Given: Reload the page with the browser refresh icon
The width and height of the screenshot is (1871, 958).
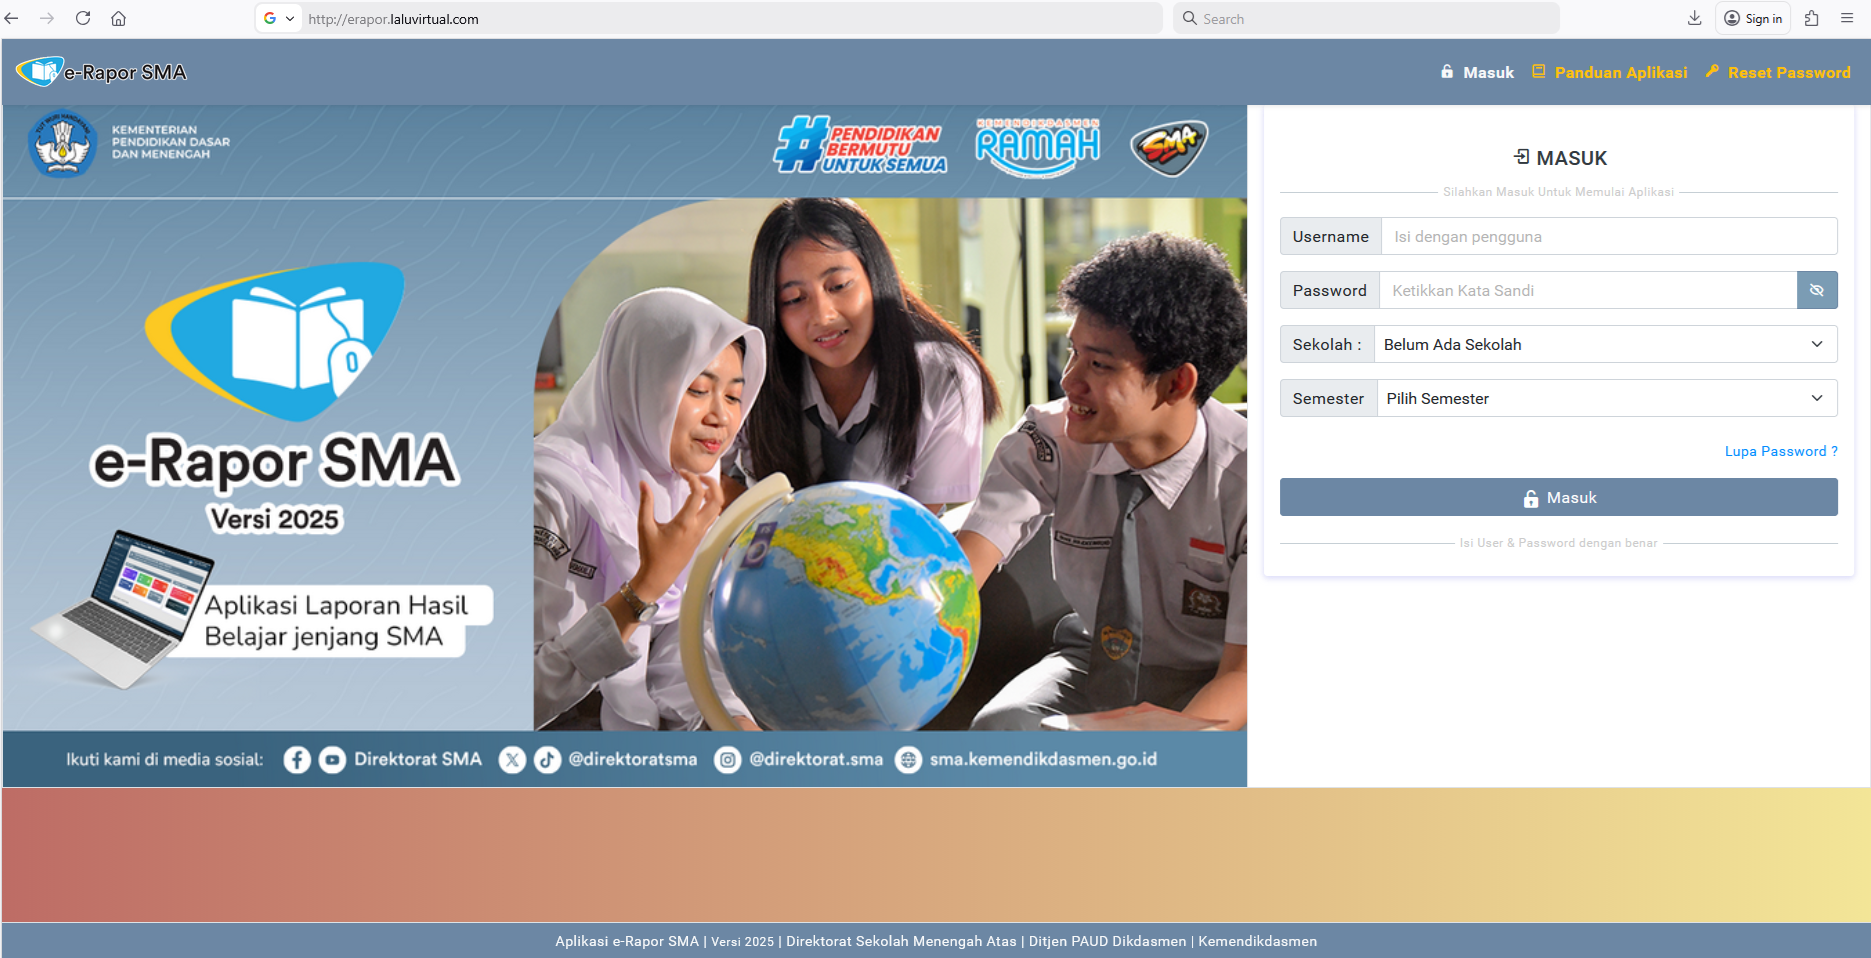Looking at the screenshot, I should click(83, 18).
